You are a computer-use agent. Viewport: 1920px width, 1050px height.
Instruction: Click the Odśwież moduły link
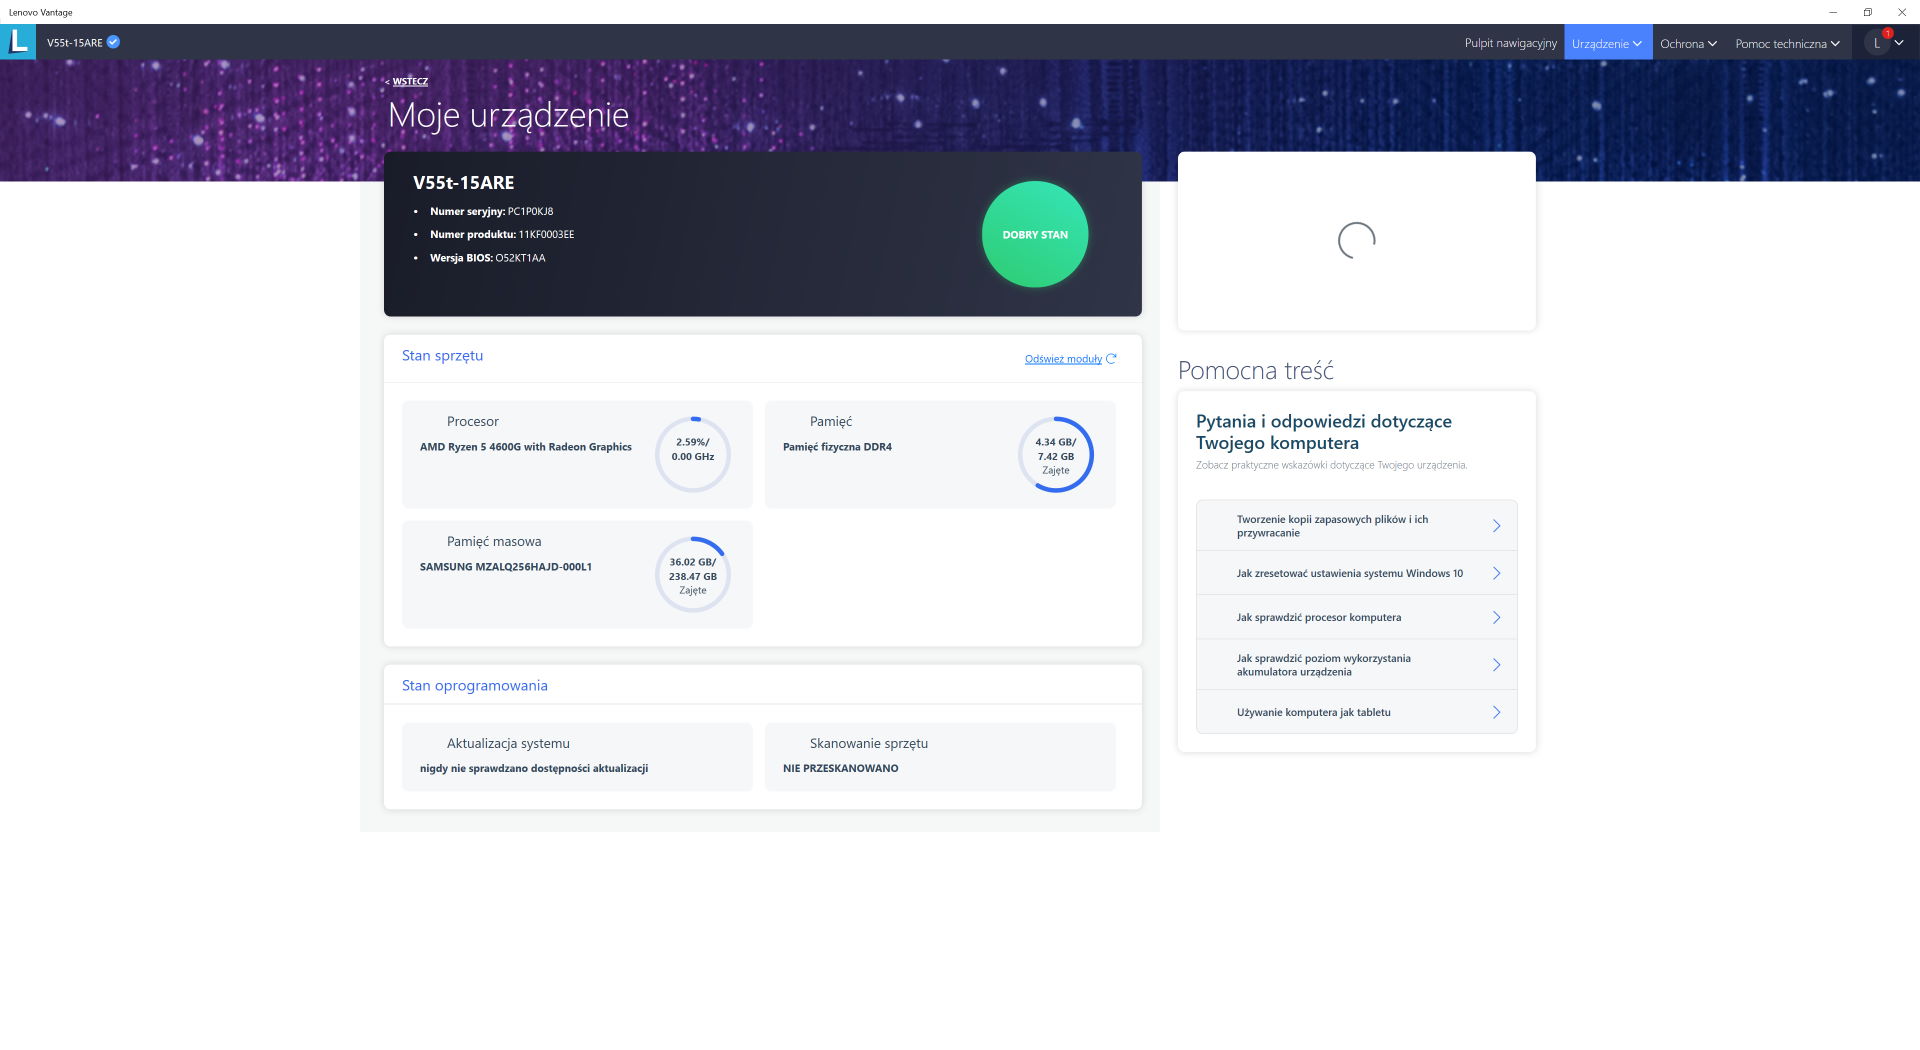pos(1062,359)
